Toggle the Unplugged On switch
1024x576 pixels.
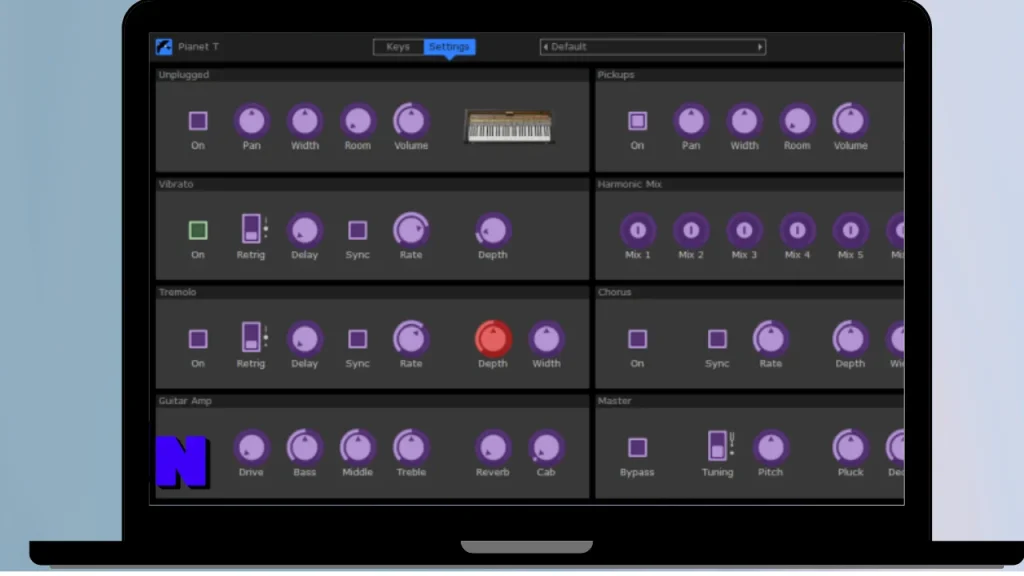pos(198,121)
